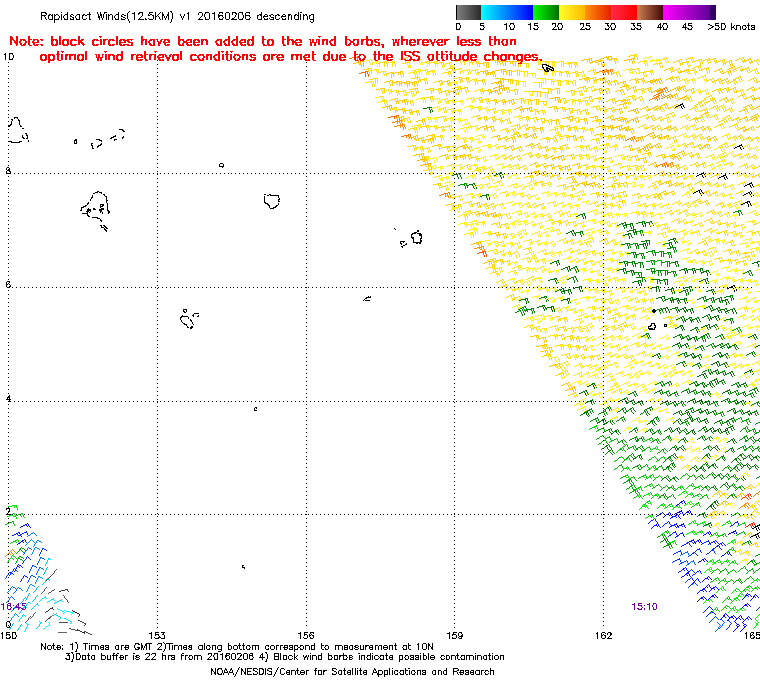Click the '159' longitude axis label
The image size is (760, 688).
click(455, 635)
